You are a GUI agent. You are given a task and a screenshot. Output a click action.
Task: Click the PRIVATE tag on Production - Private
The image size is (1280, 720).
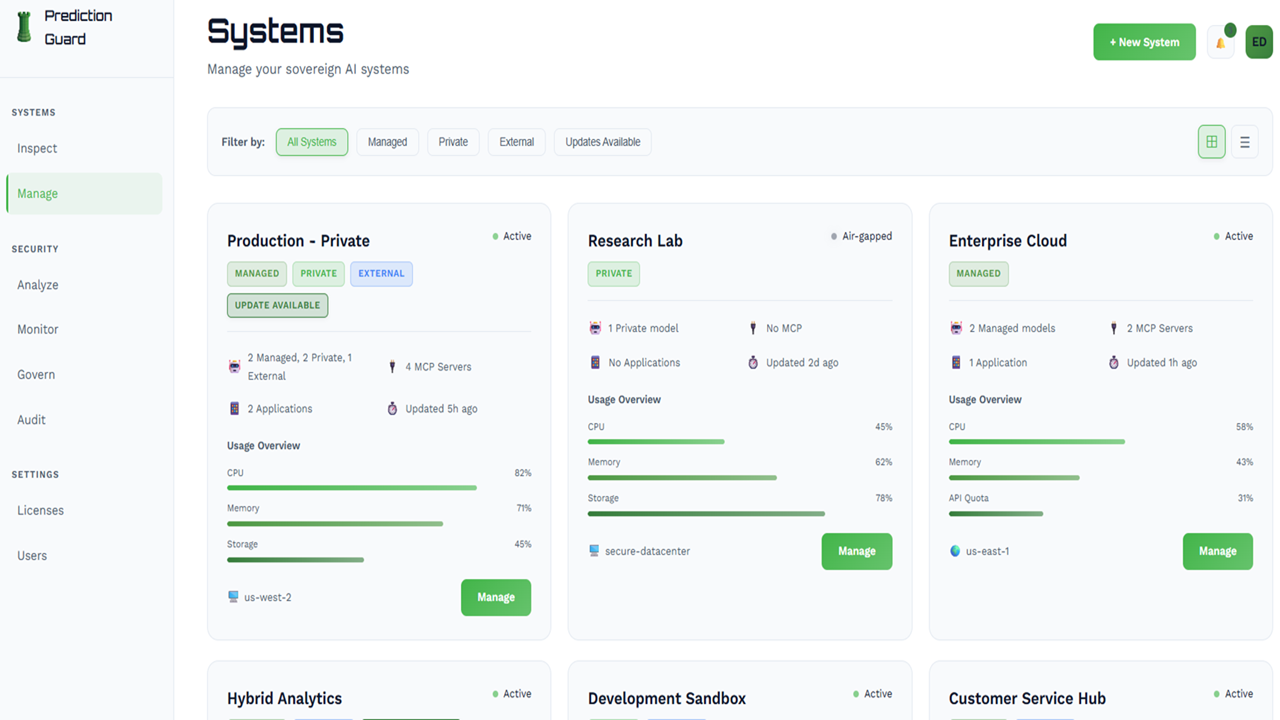pyautogui.click(x=319, y=273)
